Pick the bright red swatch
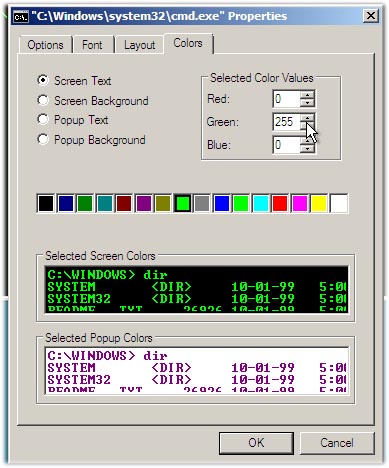 coord(280,203)
